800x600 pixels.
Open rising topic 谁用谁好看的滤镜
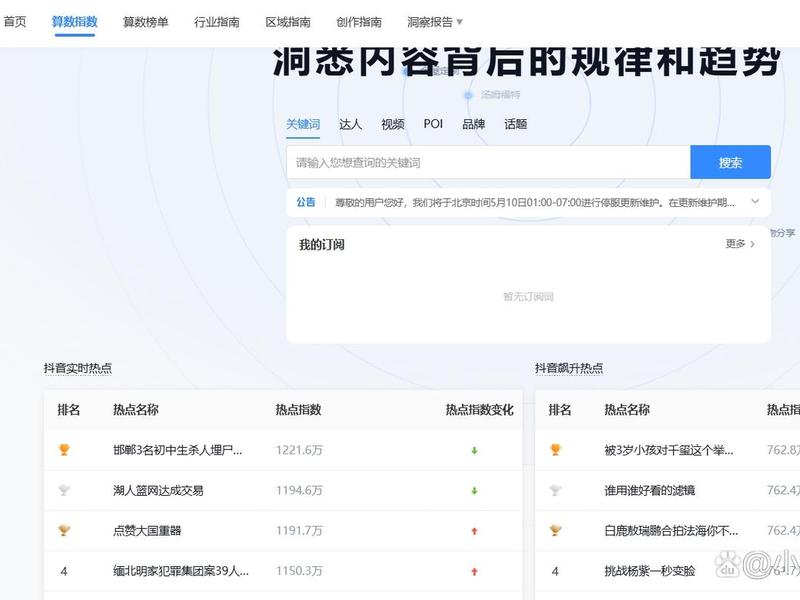649,490
